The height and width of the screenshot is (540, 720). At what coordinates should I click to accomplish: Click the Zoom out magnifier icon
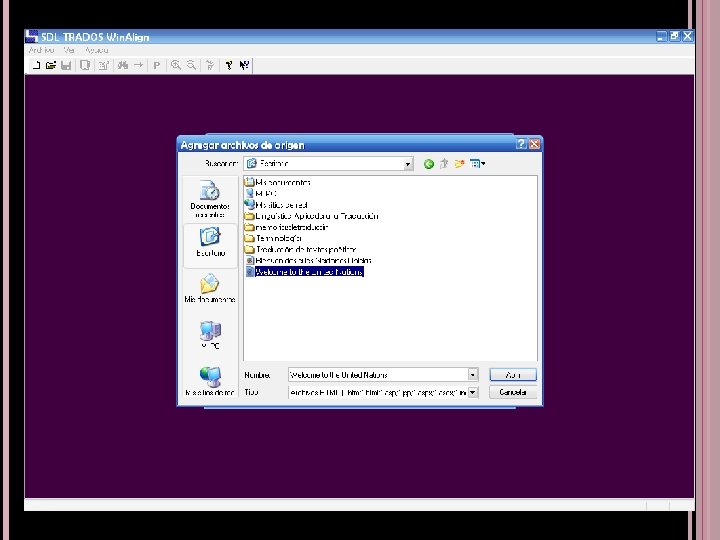(191, 65)
